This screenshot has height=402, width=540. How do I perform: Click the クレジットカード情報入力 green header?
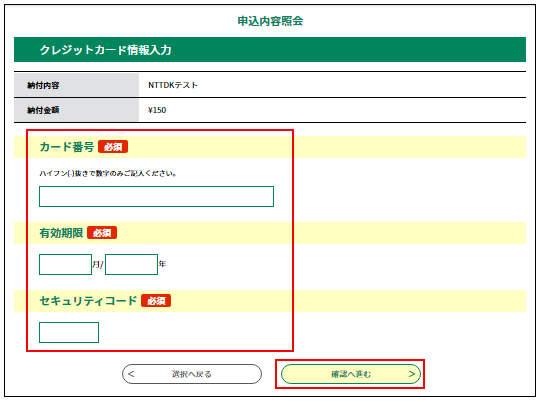pos(270,50)
